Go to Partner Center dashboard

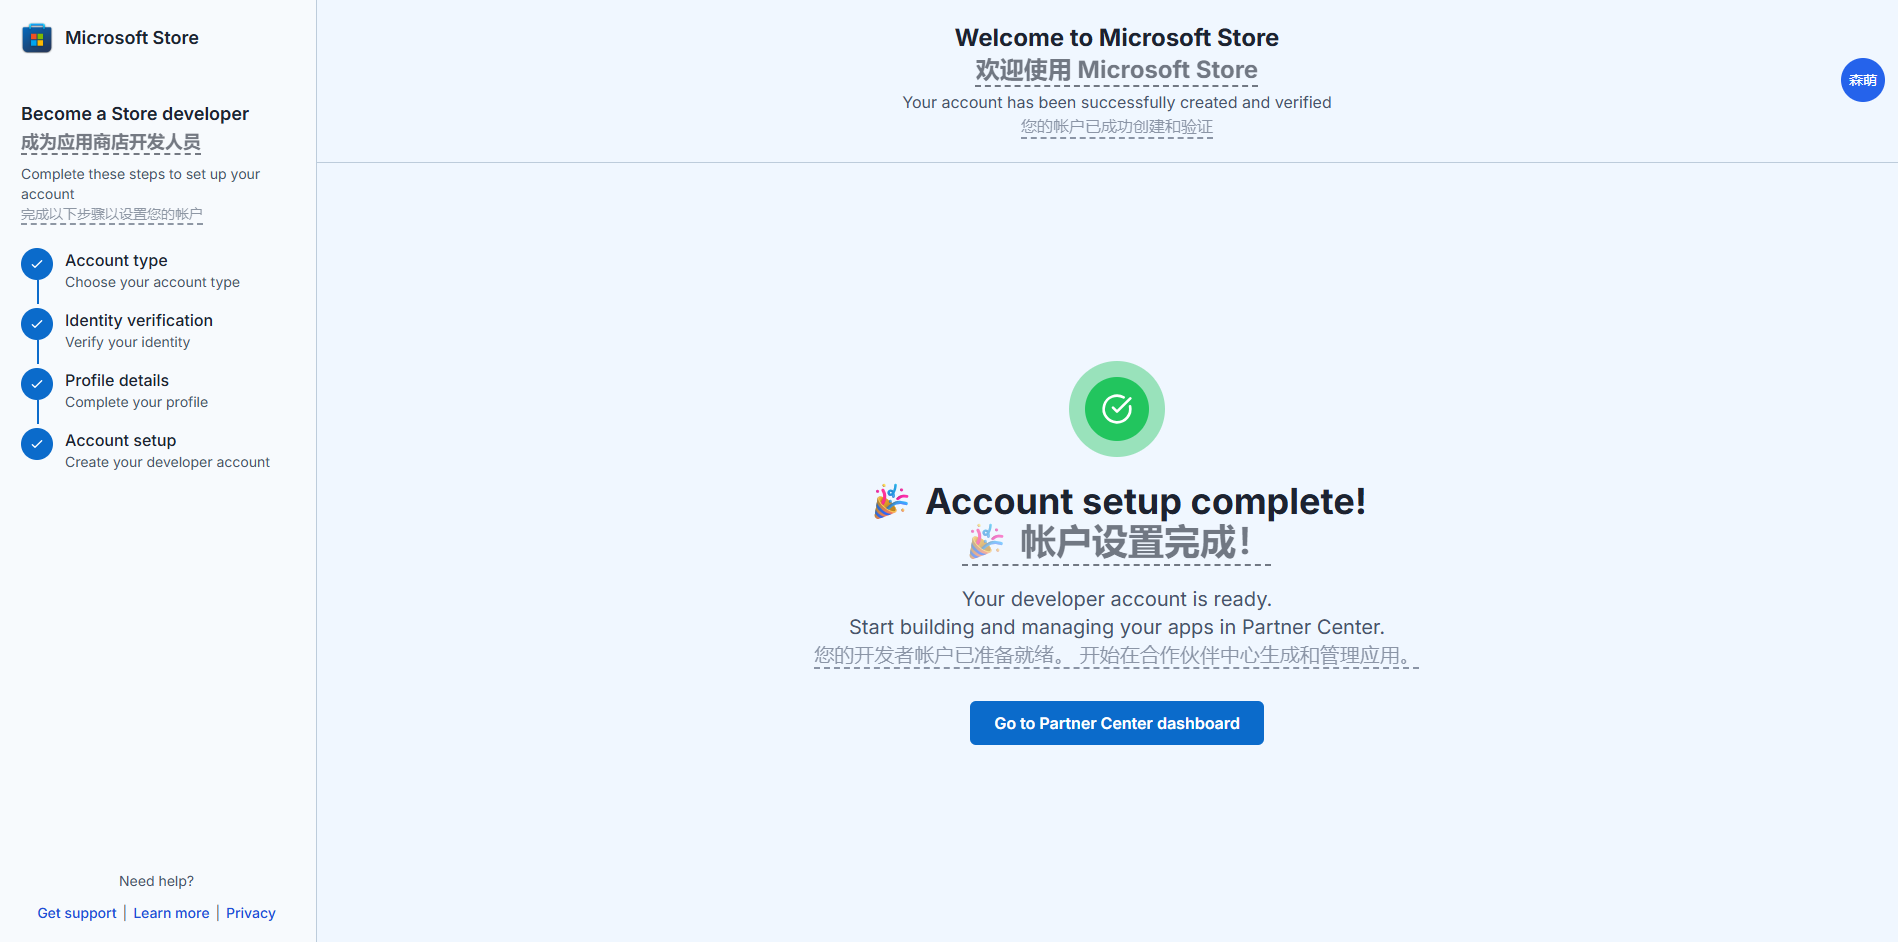[1116, 723]
